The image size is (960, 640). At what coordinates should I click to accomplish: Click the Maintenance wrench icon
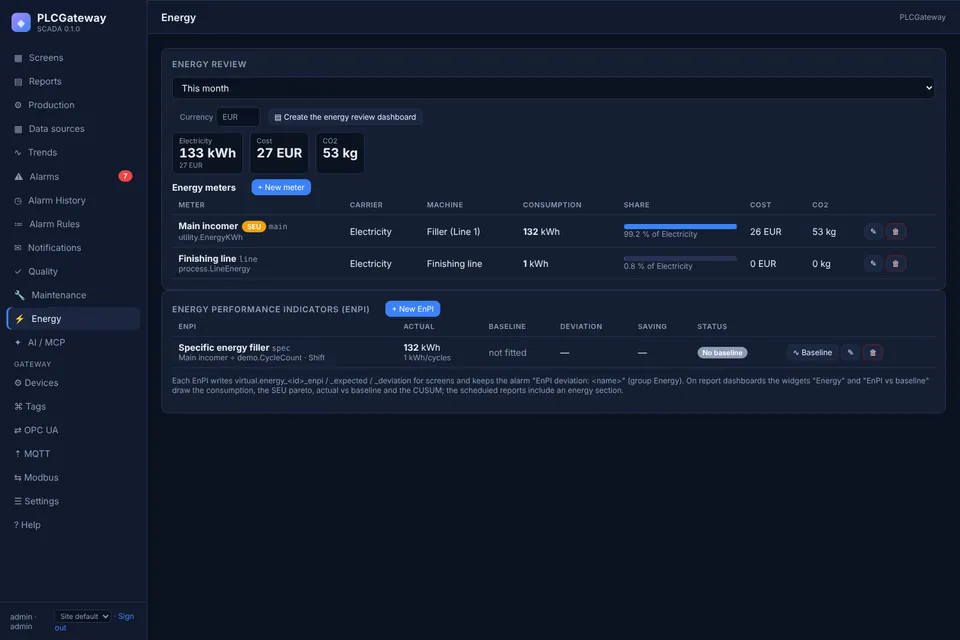20,295
